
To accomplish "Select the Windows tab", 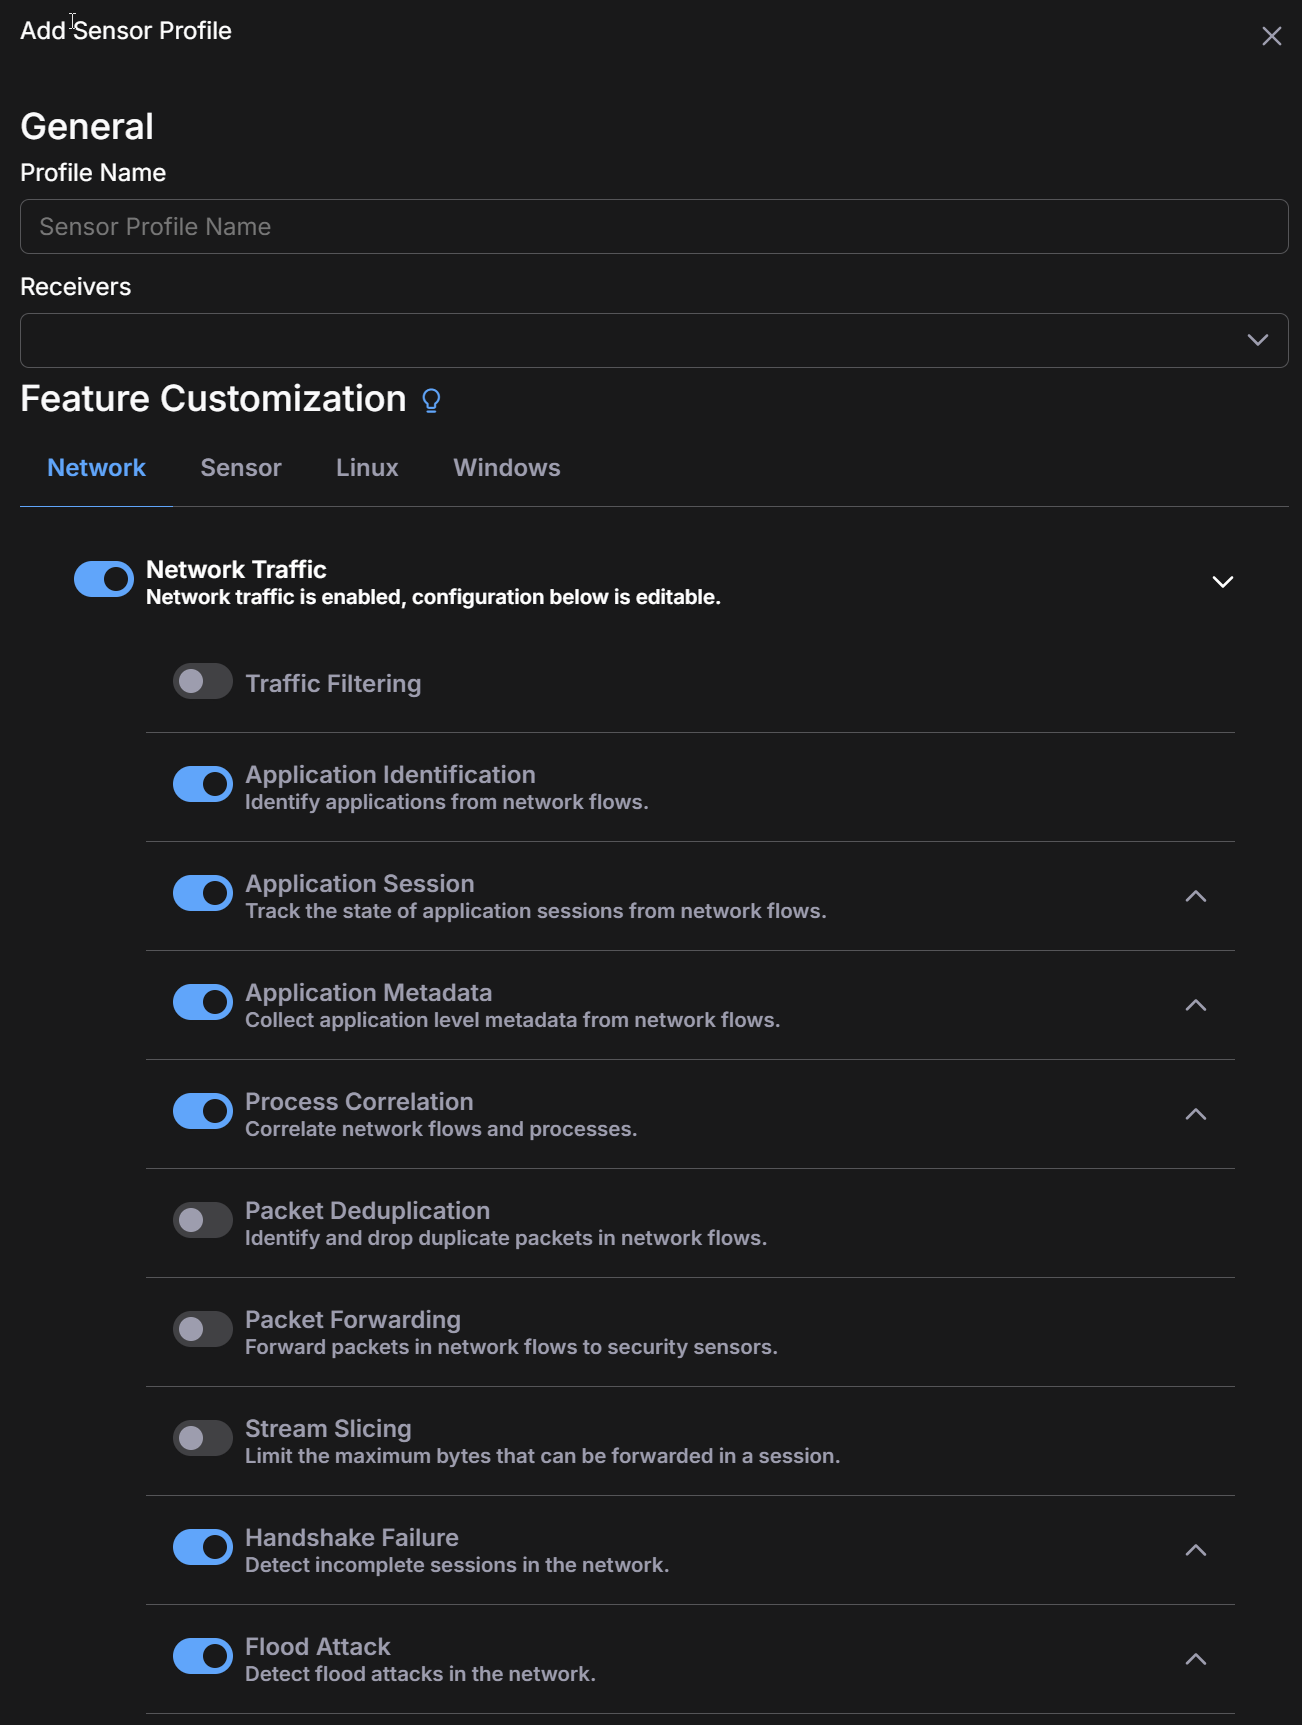I will 506,468.
